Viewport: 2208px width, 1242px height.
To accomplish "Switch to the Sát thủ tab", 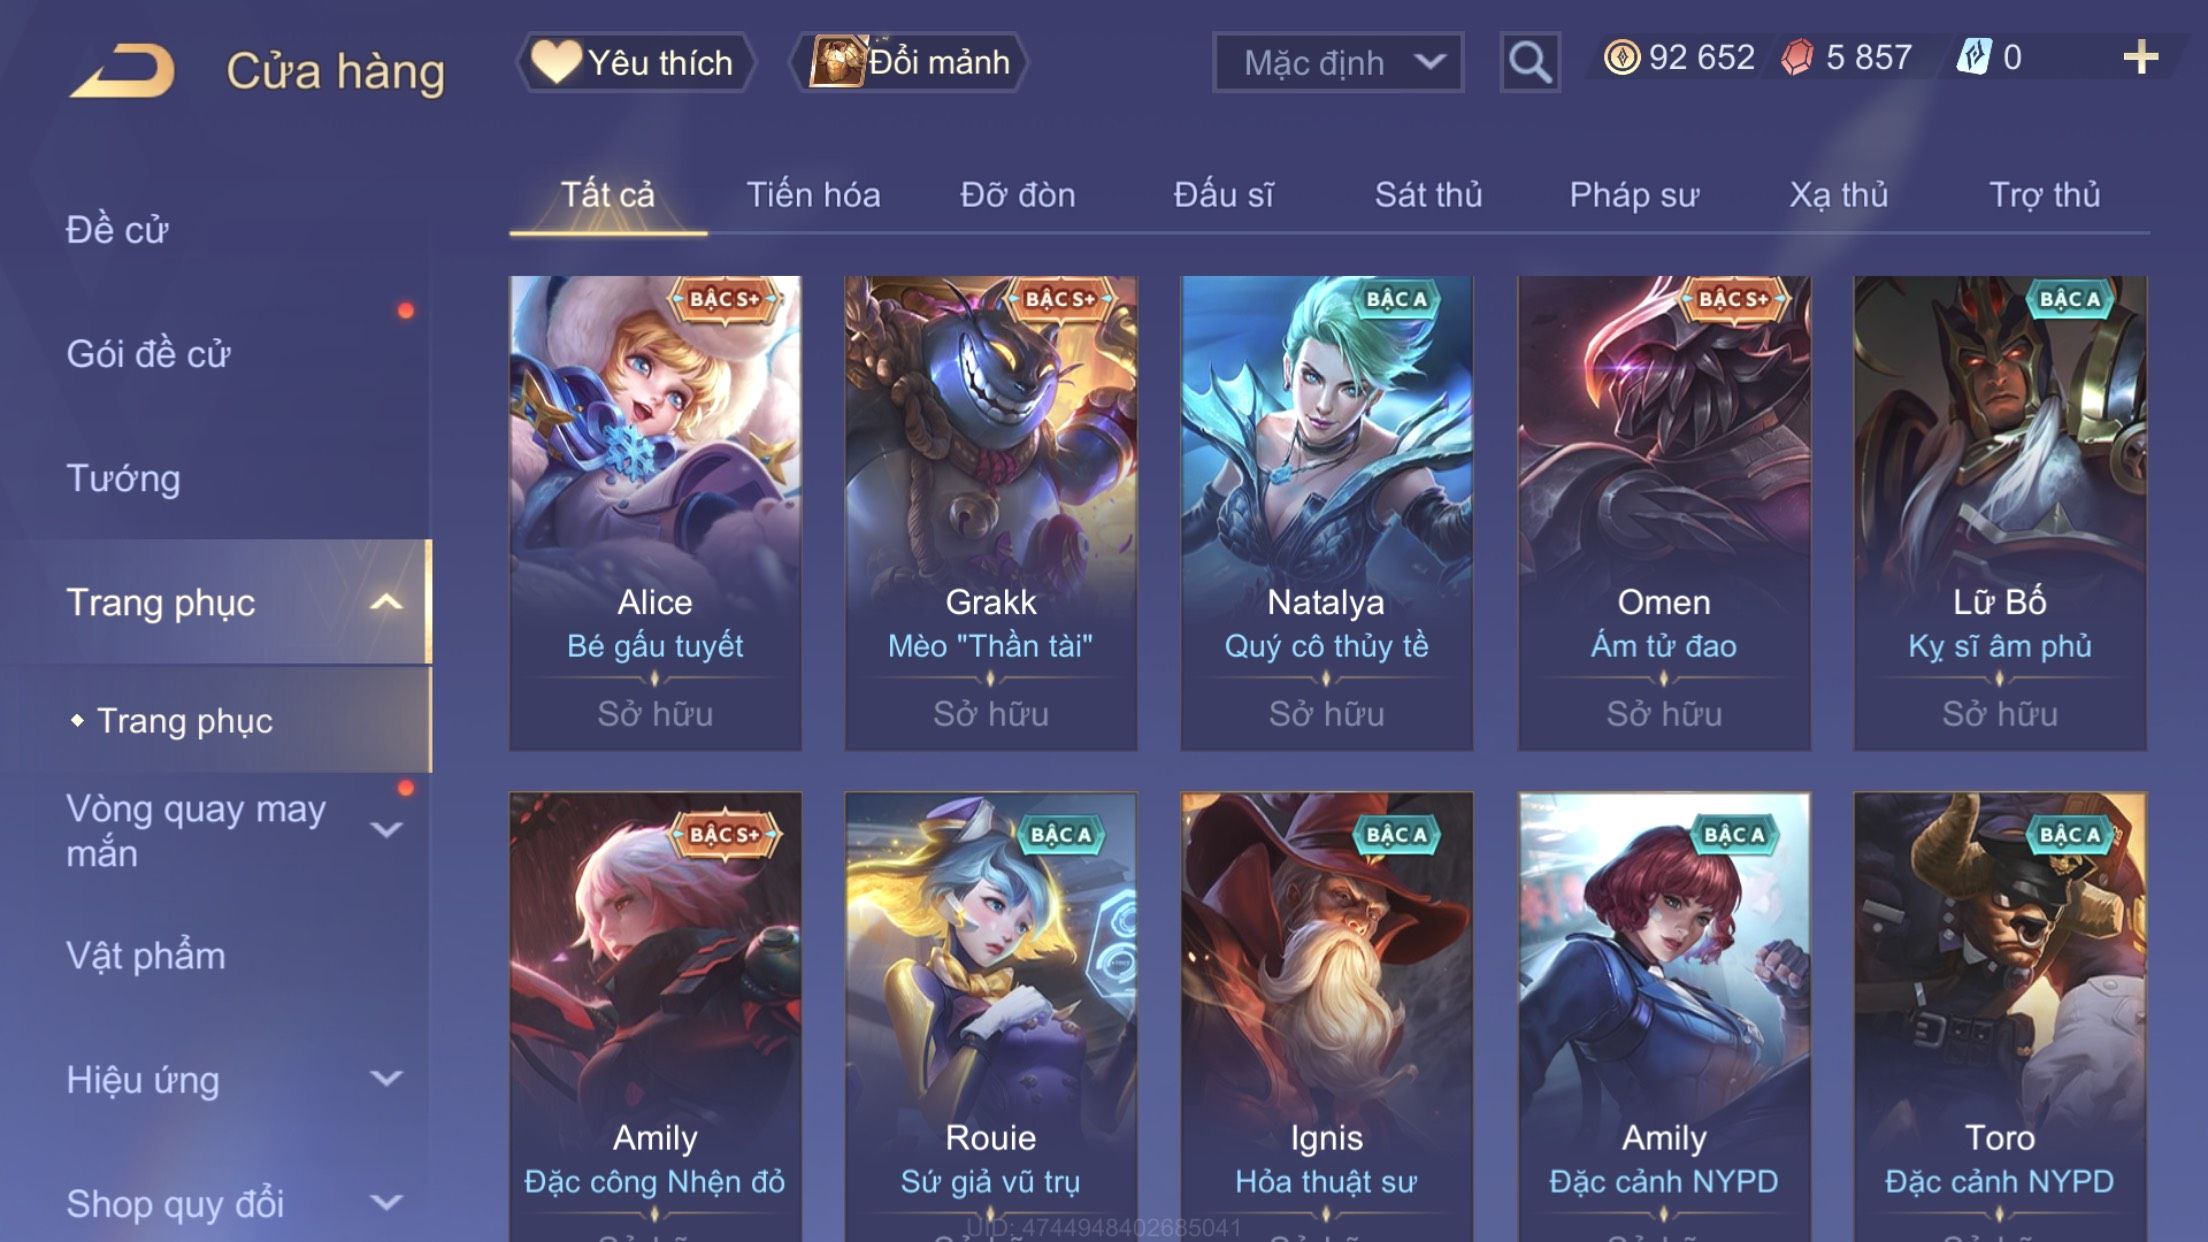I will pos(1428,194).
